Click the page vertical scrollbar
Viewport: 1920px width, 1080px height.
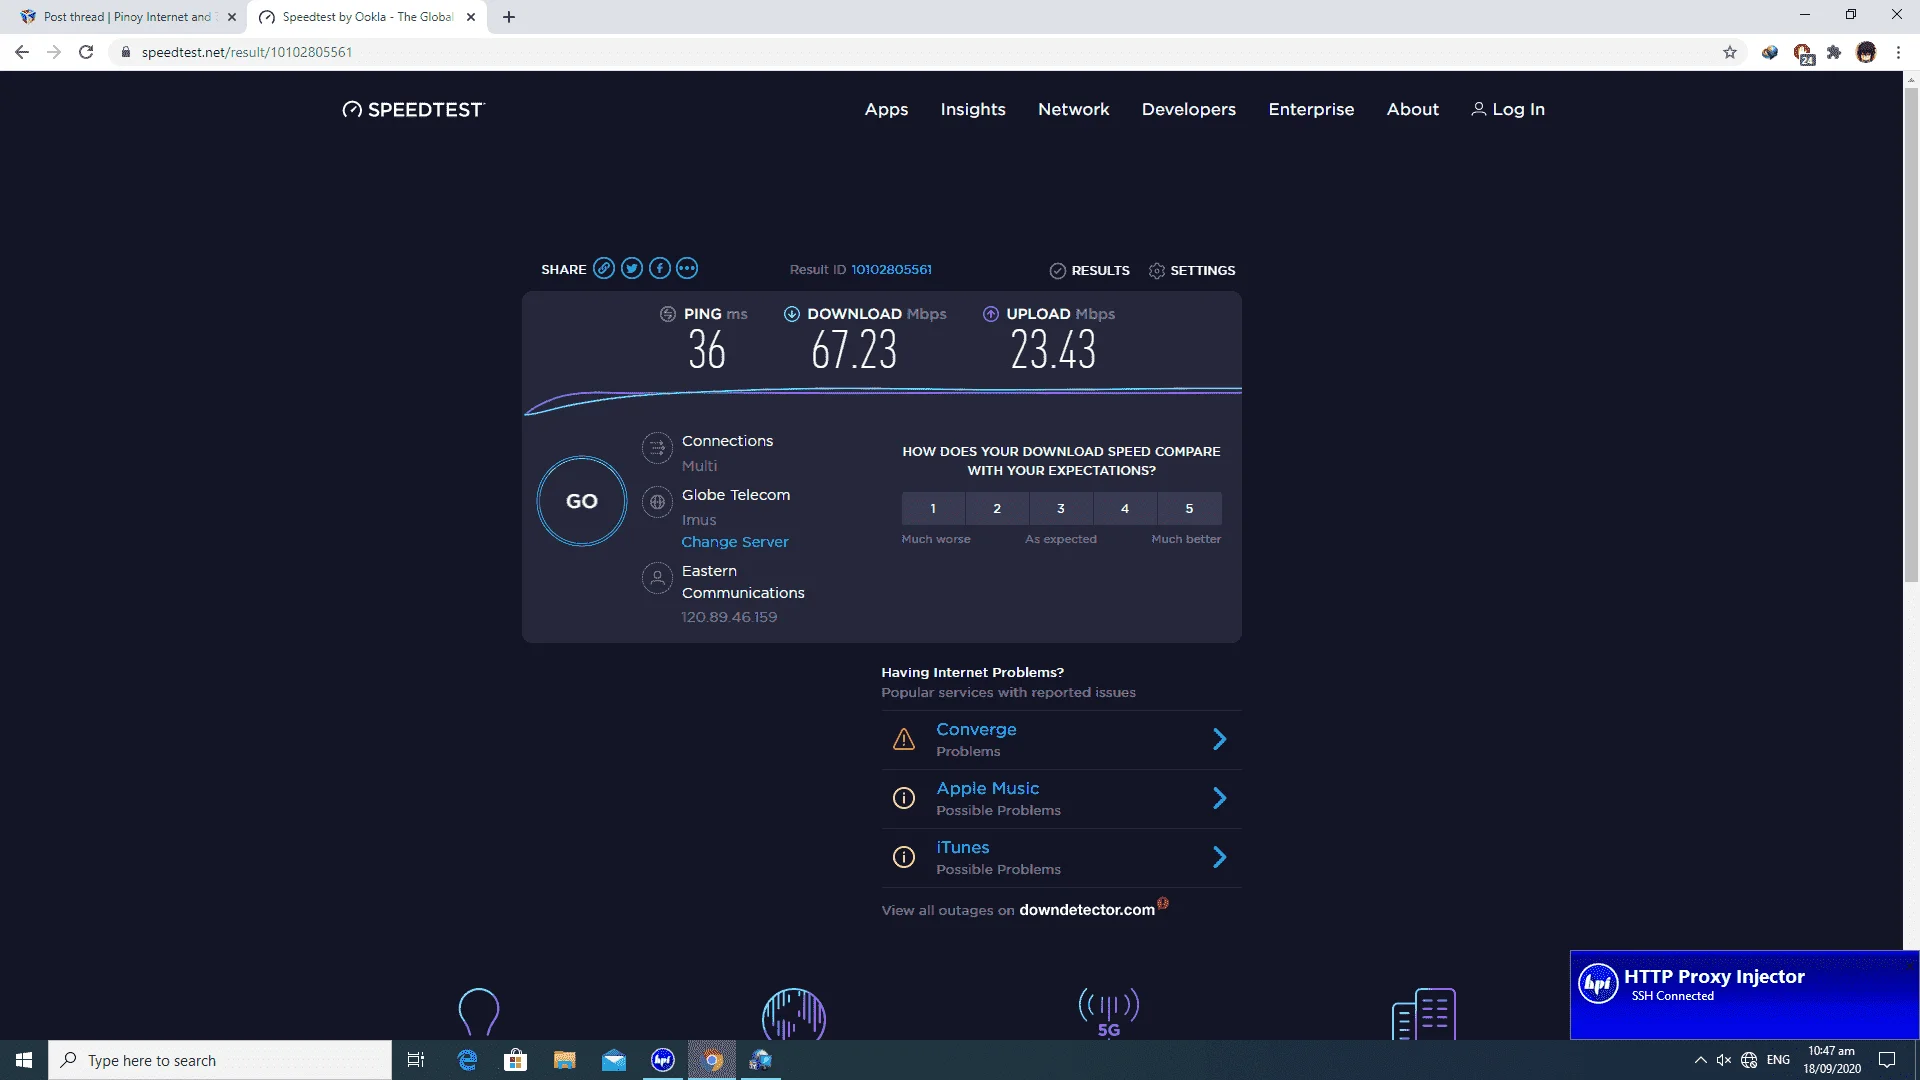tap(1911, 333)
